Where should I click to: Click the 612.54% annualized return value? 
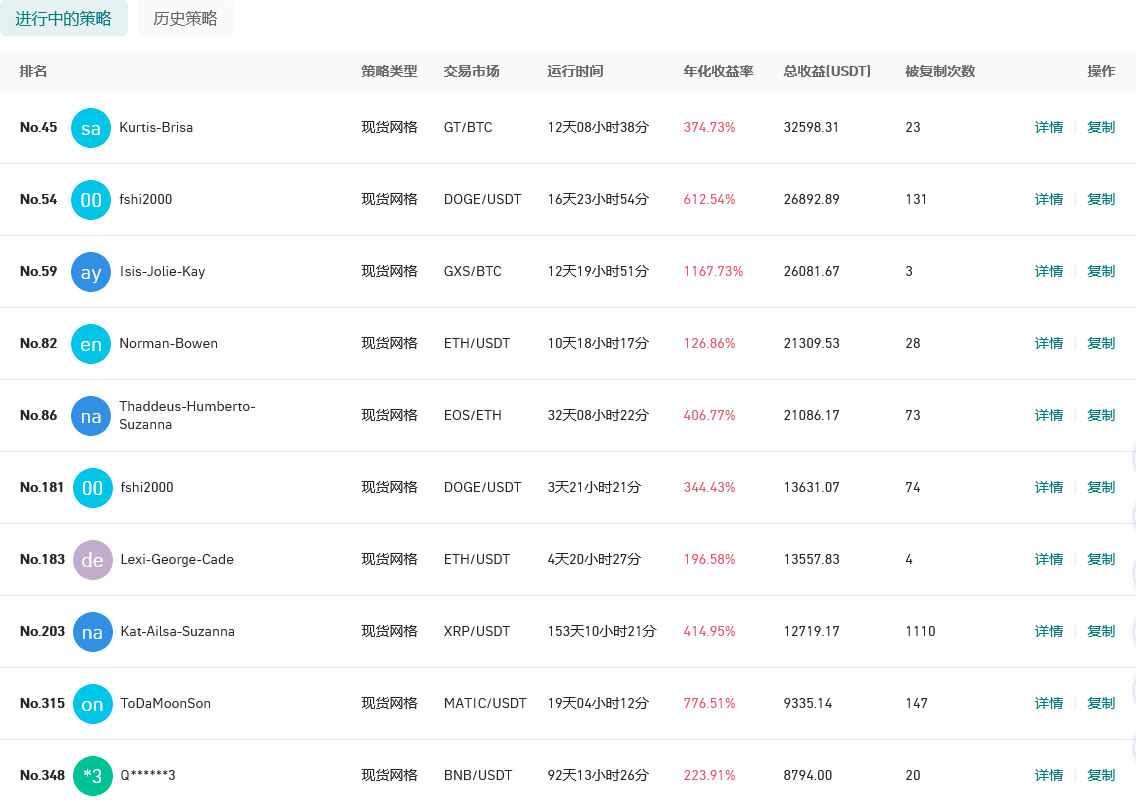pos(709,199)
